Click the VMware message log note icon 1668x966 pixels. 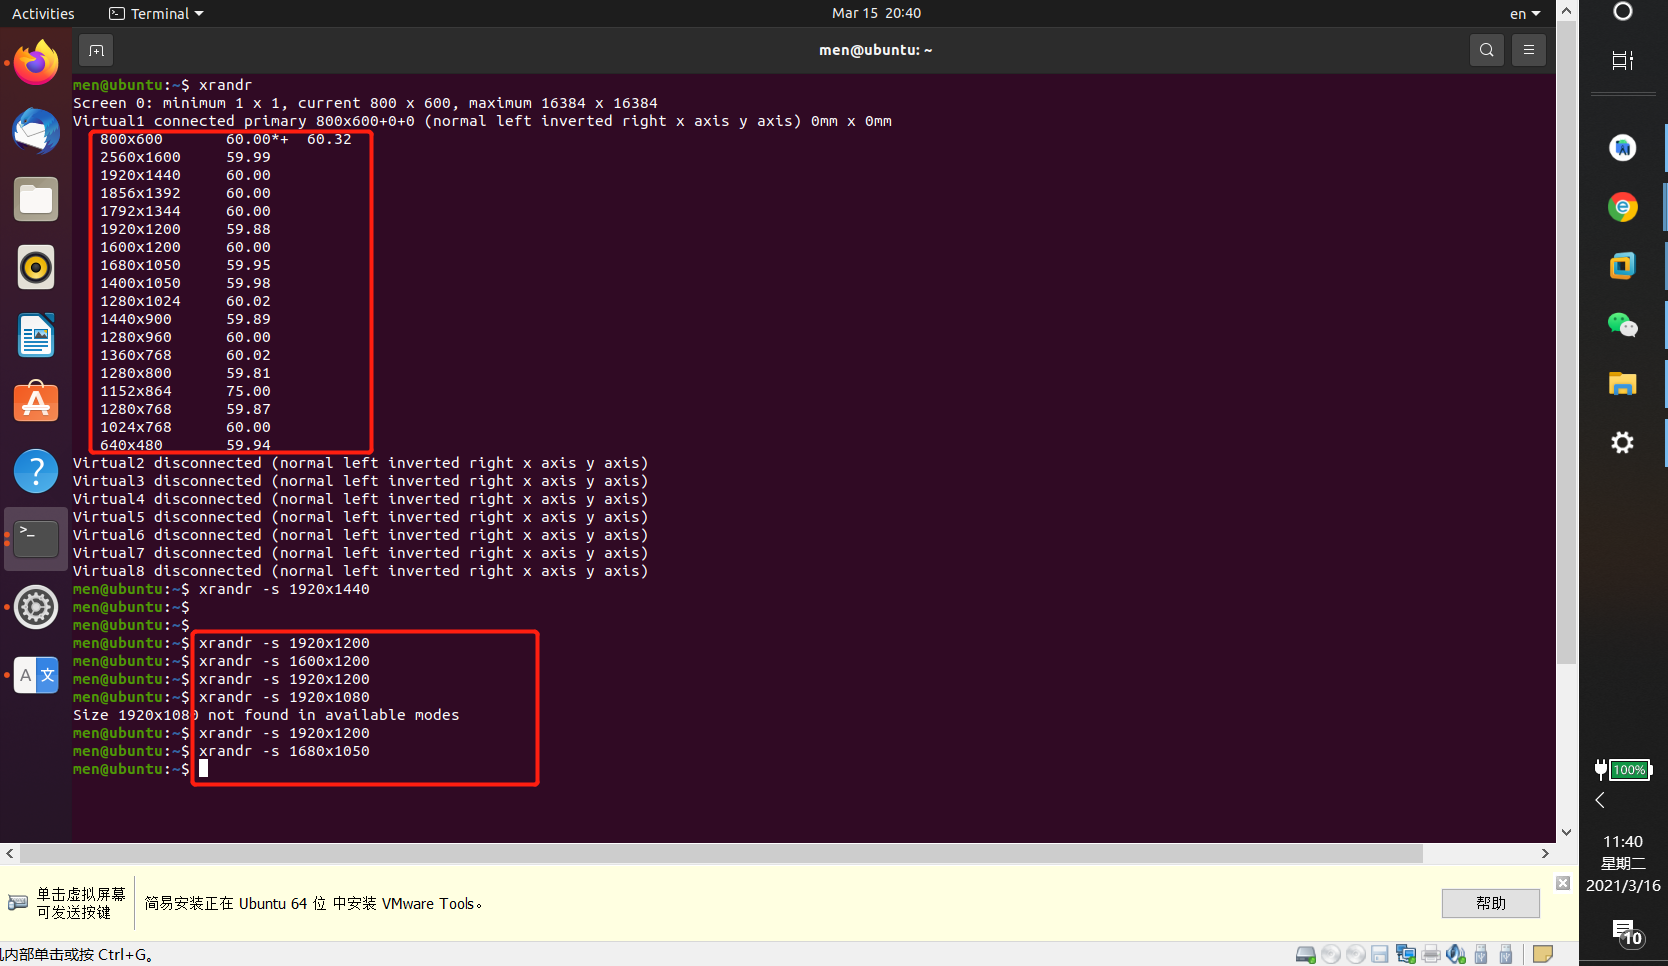tap(1543, 954)
